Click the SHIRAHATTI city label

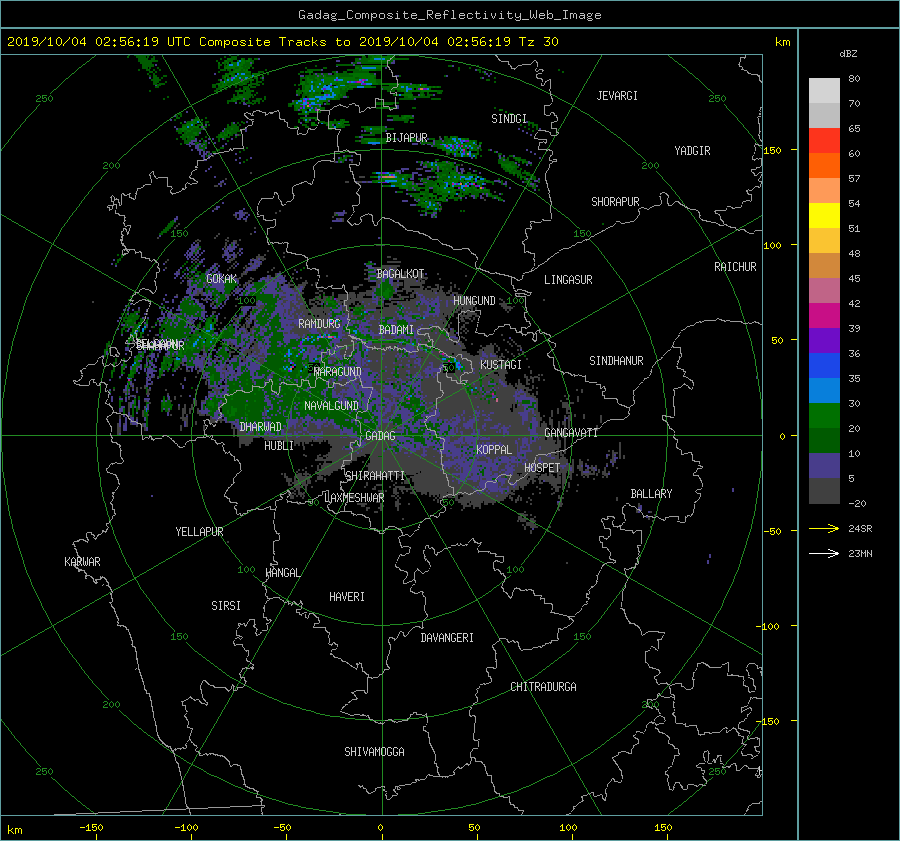click(375, 476)
